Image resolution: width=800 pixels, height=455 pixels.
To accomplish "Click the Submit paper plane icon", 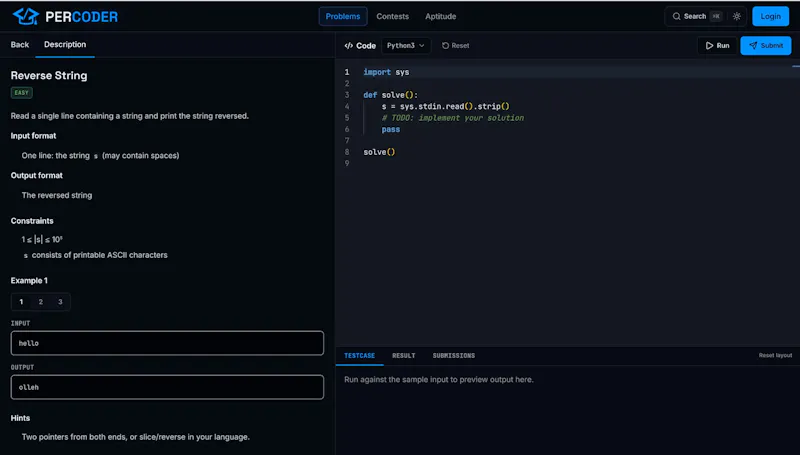I will [753, 45].
